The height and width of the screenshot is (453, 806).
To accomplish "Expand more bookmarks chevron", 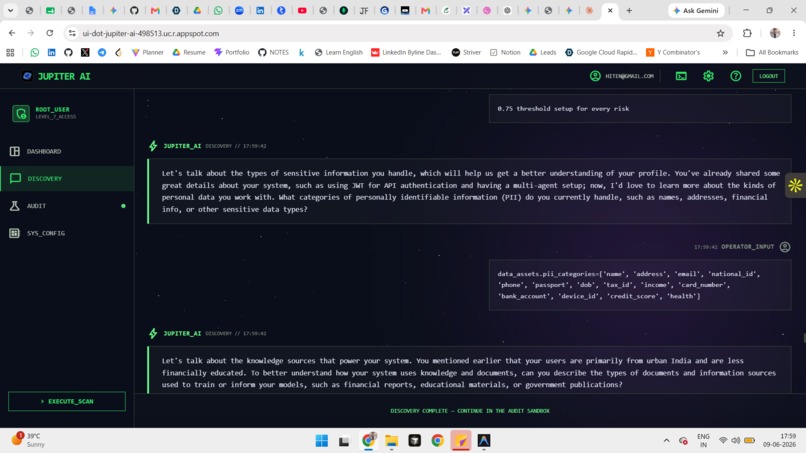I will 725,52.
